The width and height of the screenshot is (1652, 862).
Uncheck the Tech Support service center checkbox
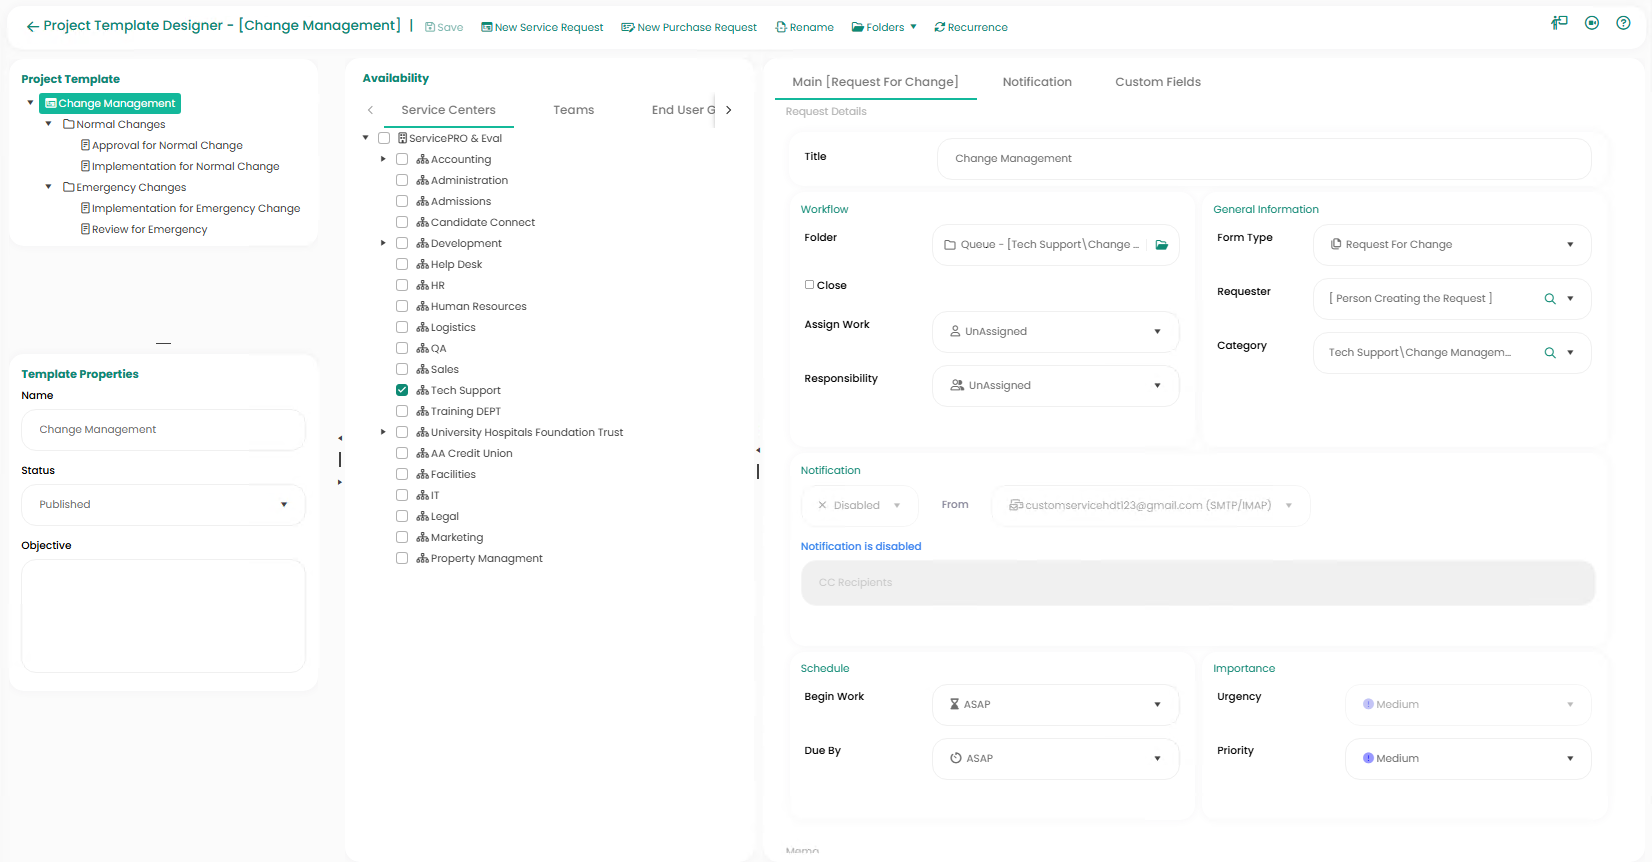click(402, 390)
